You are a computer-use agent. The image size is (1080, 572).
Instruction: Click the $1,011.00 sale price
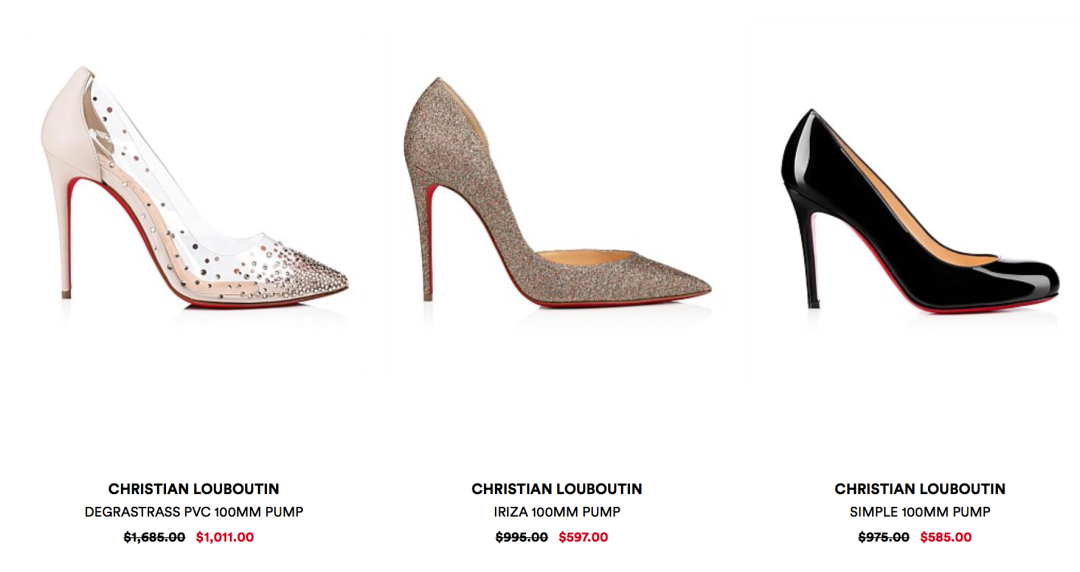coord(225,537)
